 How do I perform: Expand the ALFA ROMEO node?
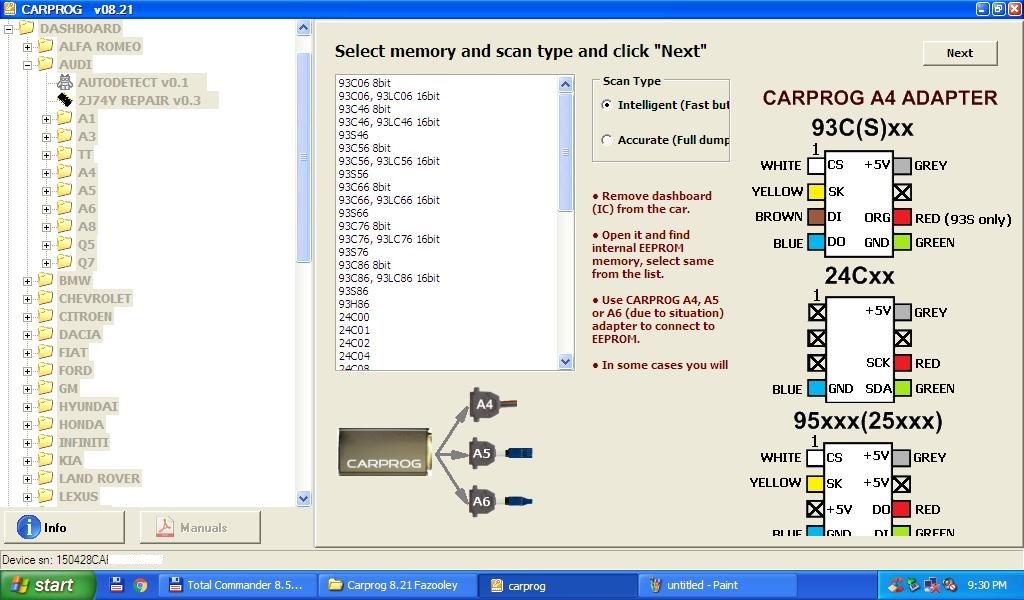click(x=27, y=47)
